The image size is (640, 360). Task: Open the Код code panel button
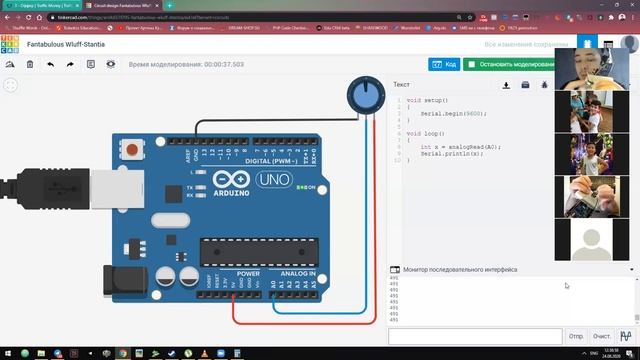444,64
